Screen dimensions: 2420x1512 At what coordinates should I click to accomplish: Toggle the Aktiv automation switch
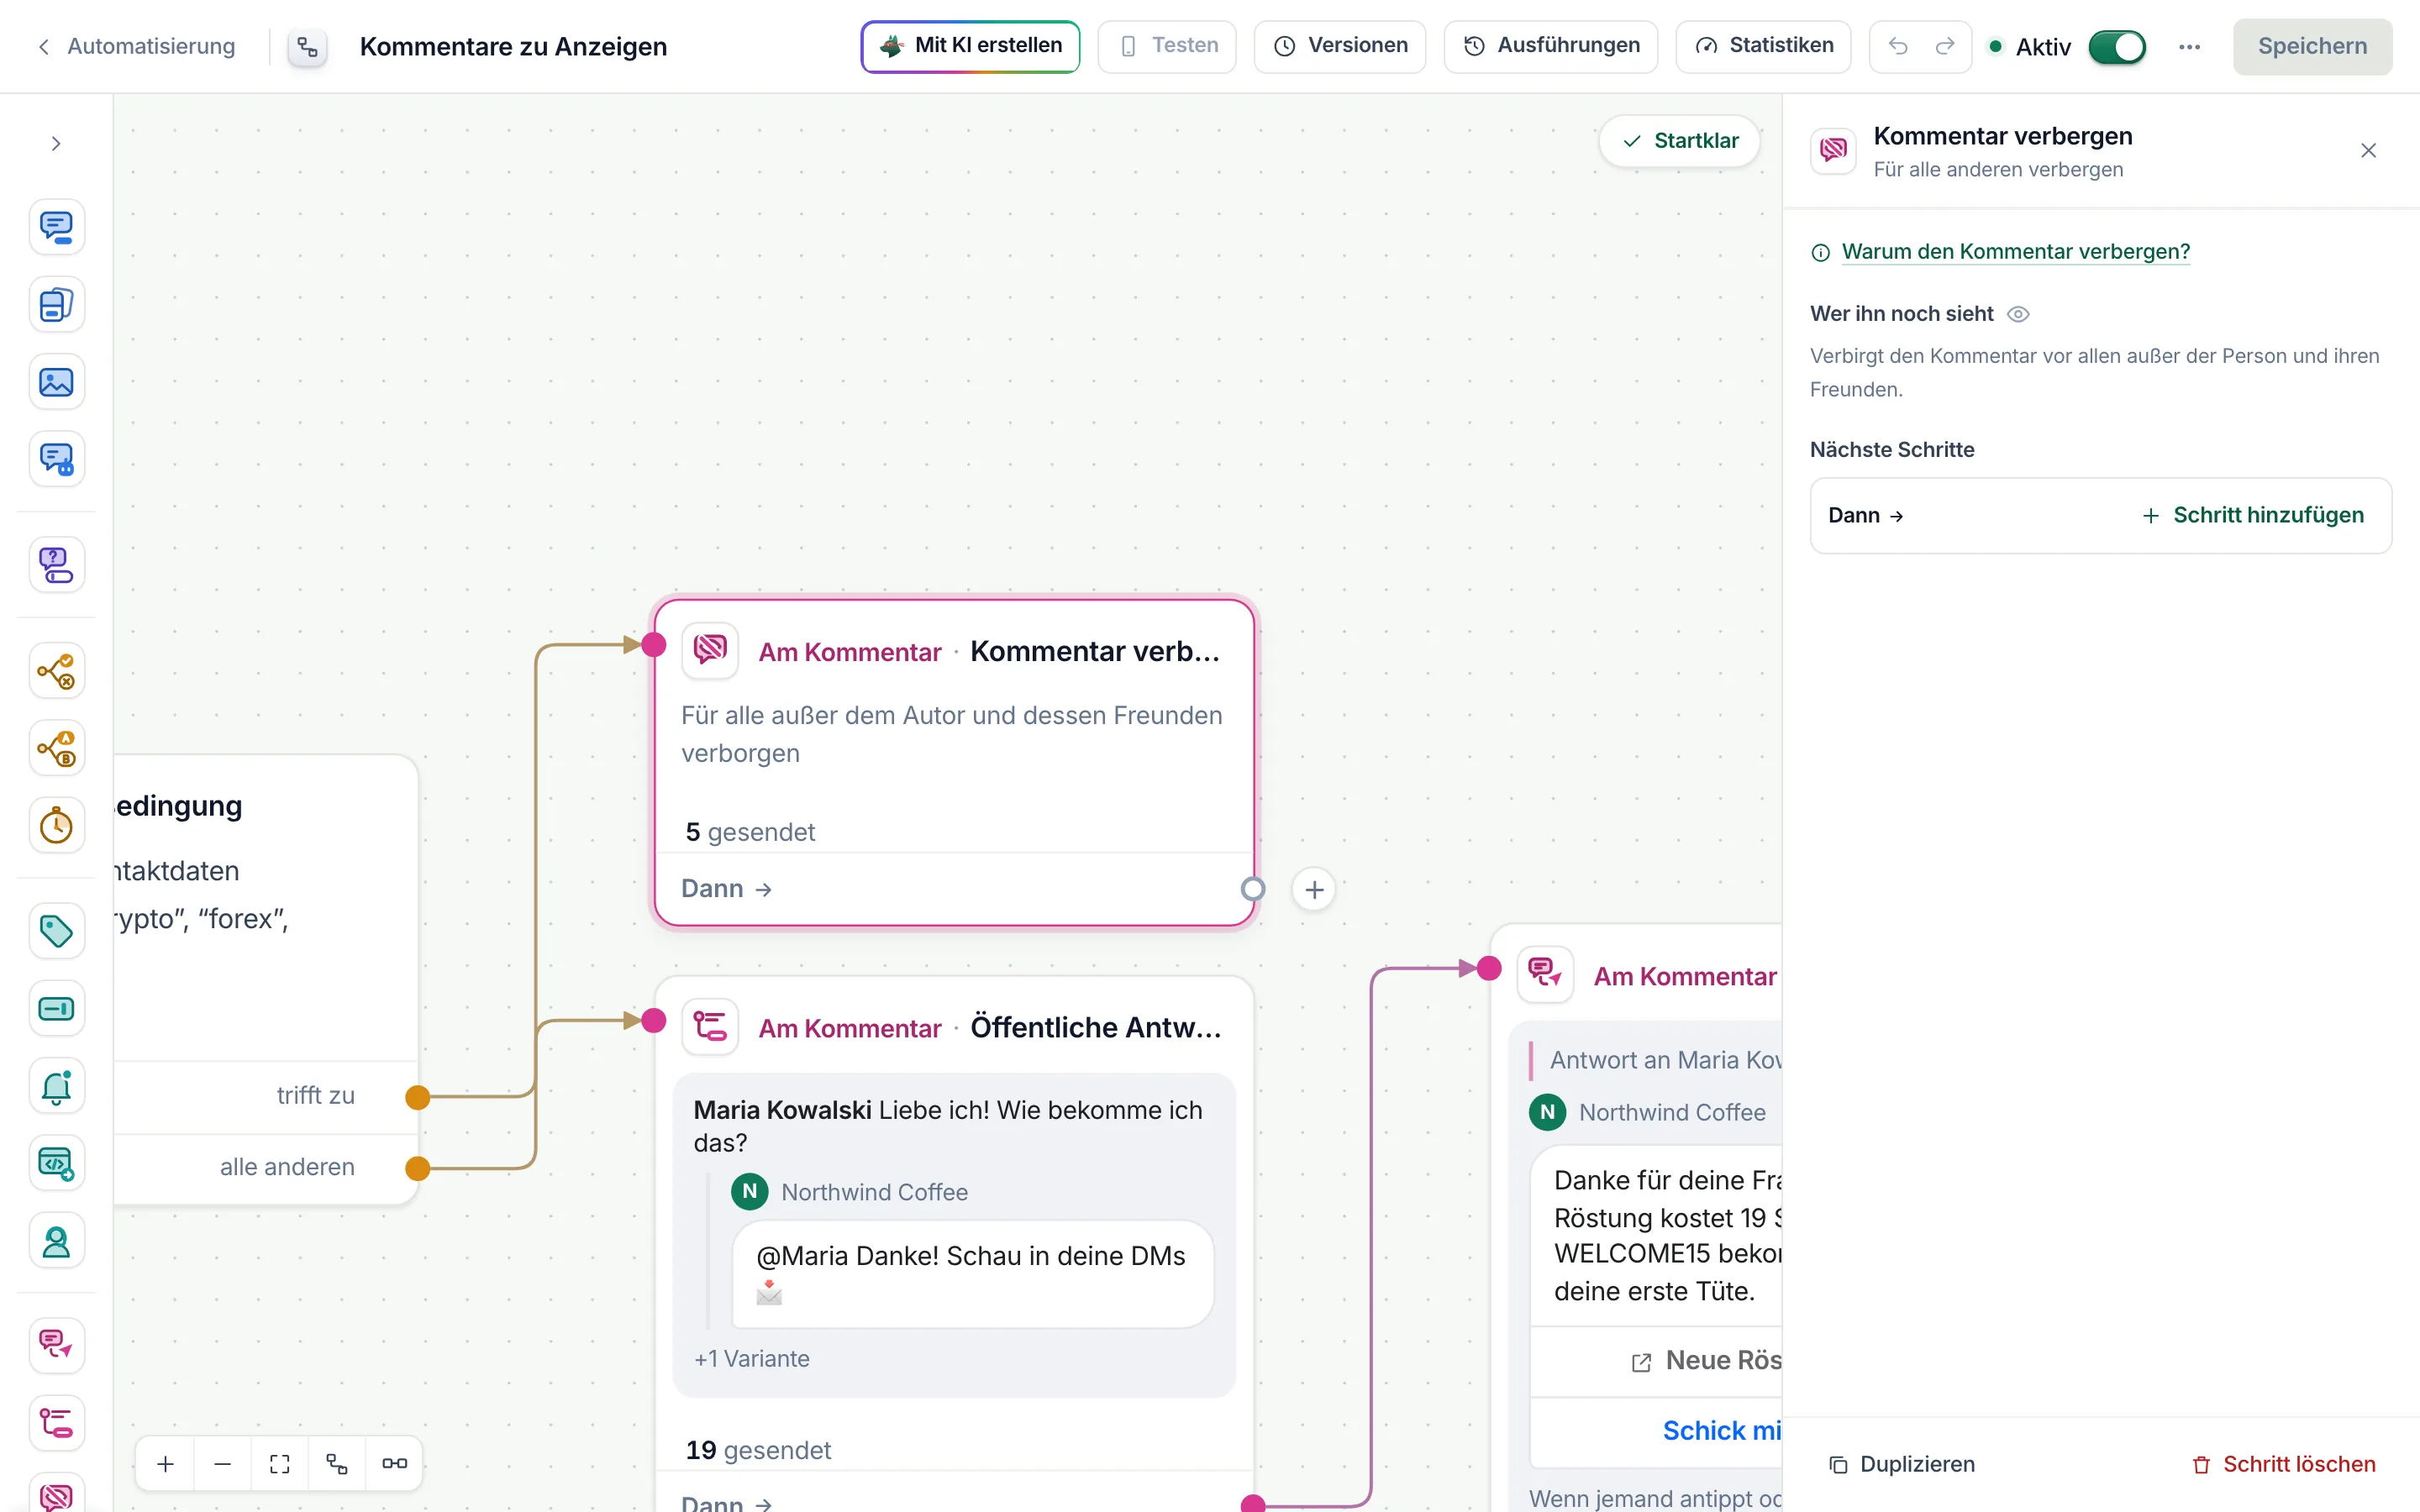2117,47
